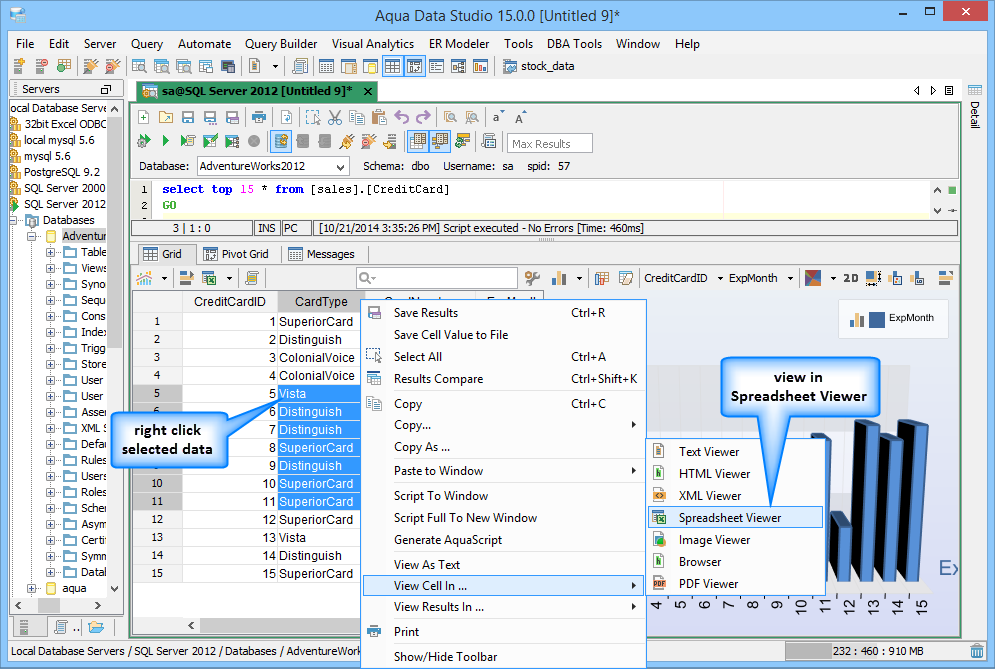Open the ExpMonth series dropdown

pyautogui.click(x=791, y=278)
